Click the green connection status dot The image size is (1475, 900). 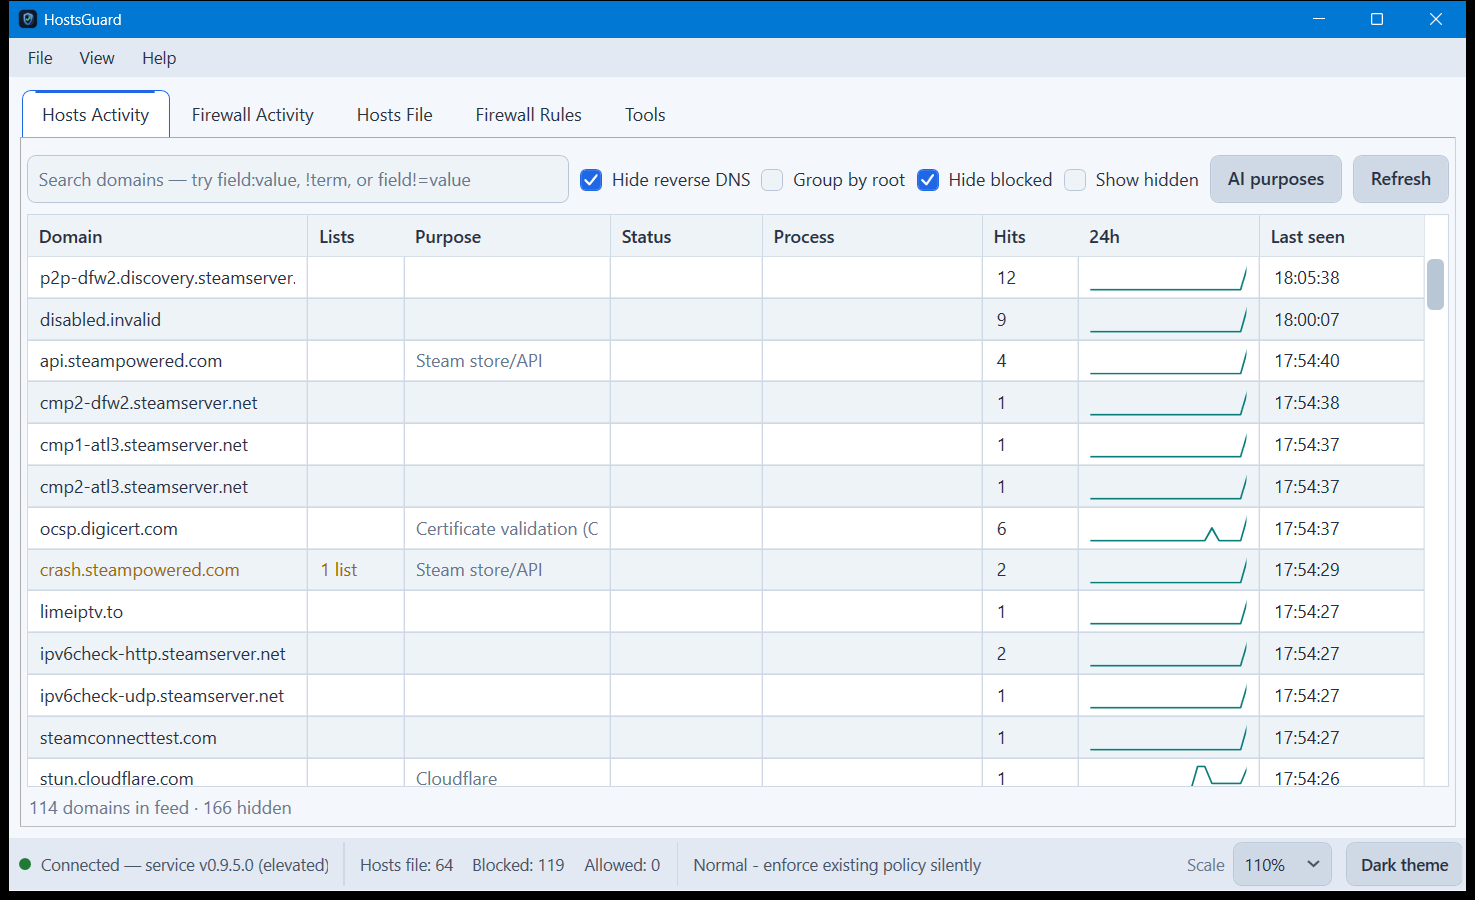25,864
